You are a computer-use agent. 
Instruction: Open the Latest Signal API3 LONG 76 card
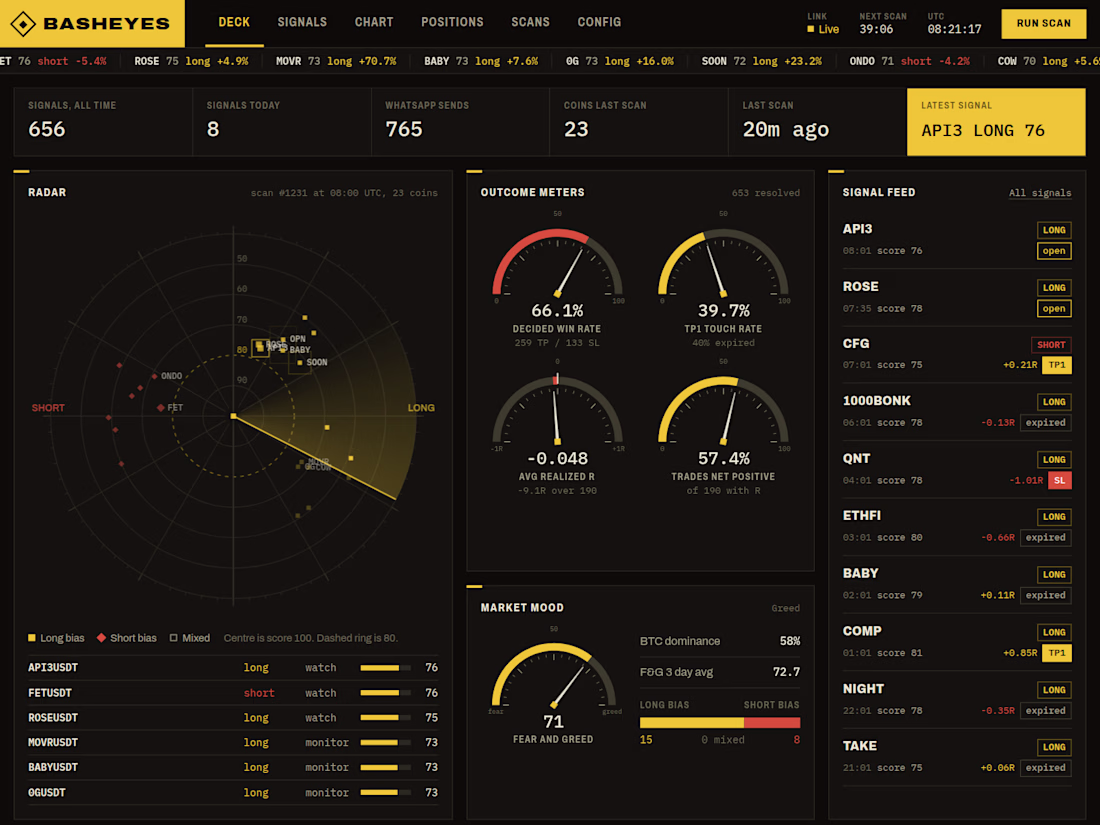pyautogui.click(x=995, y=121)
